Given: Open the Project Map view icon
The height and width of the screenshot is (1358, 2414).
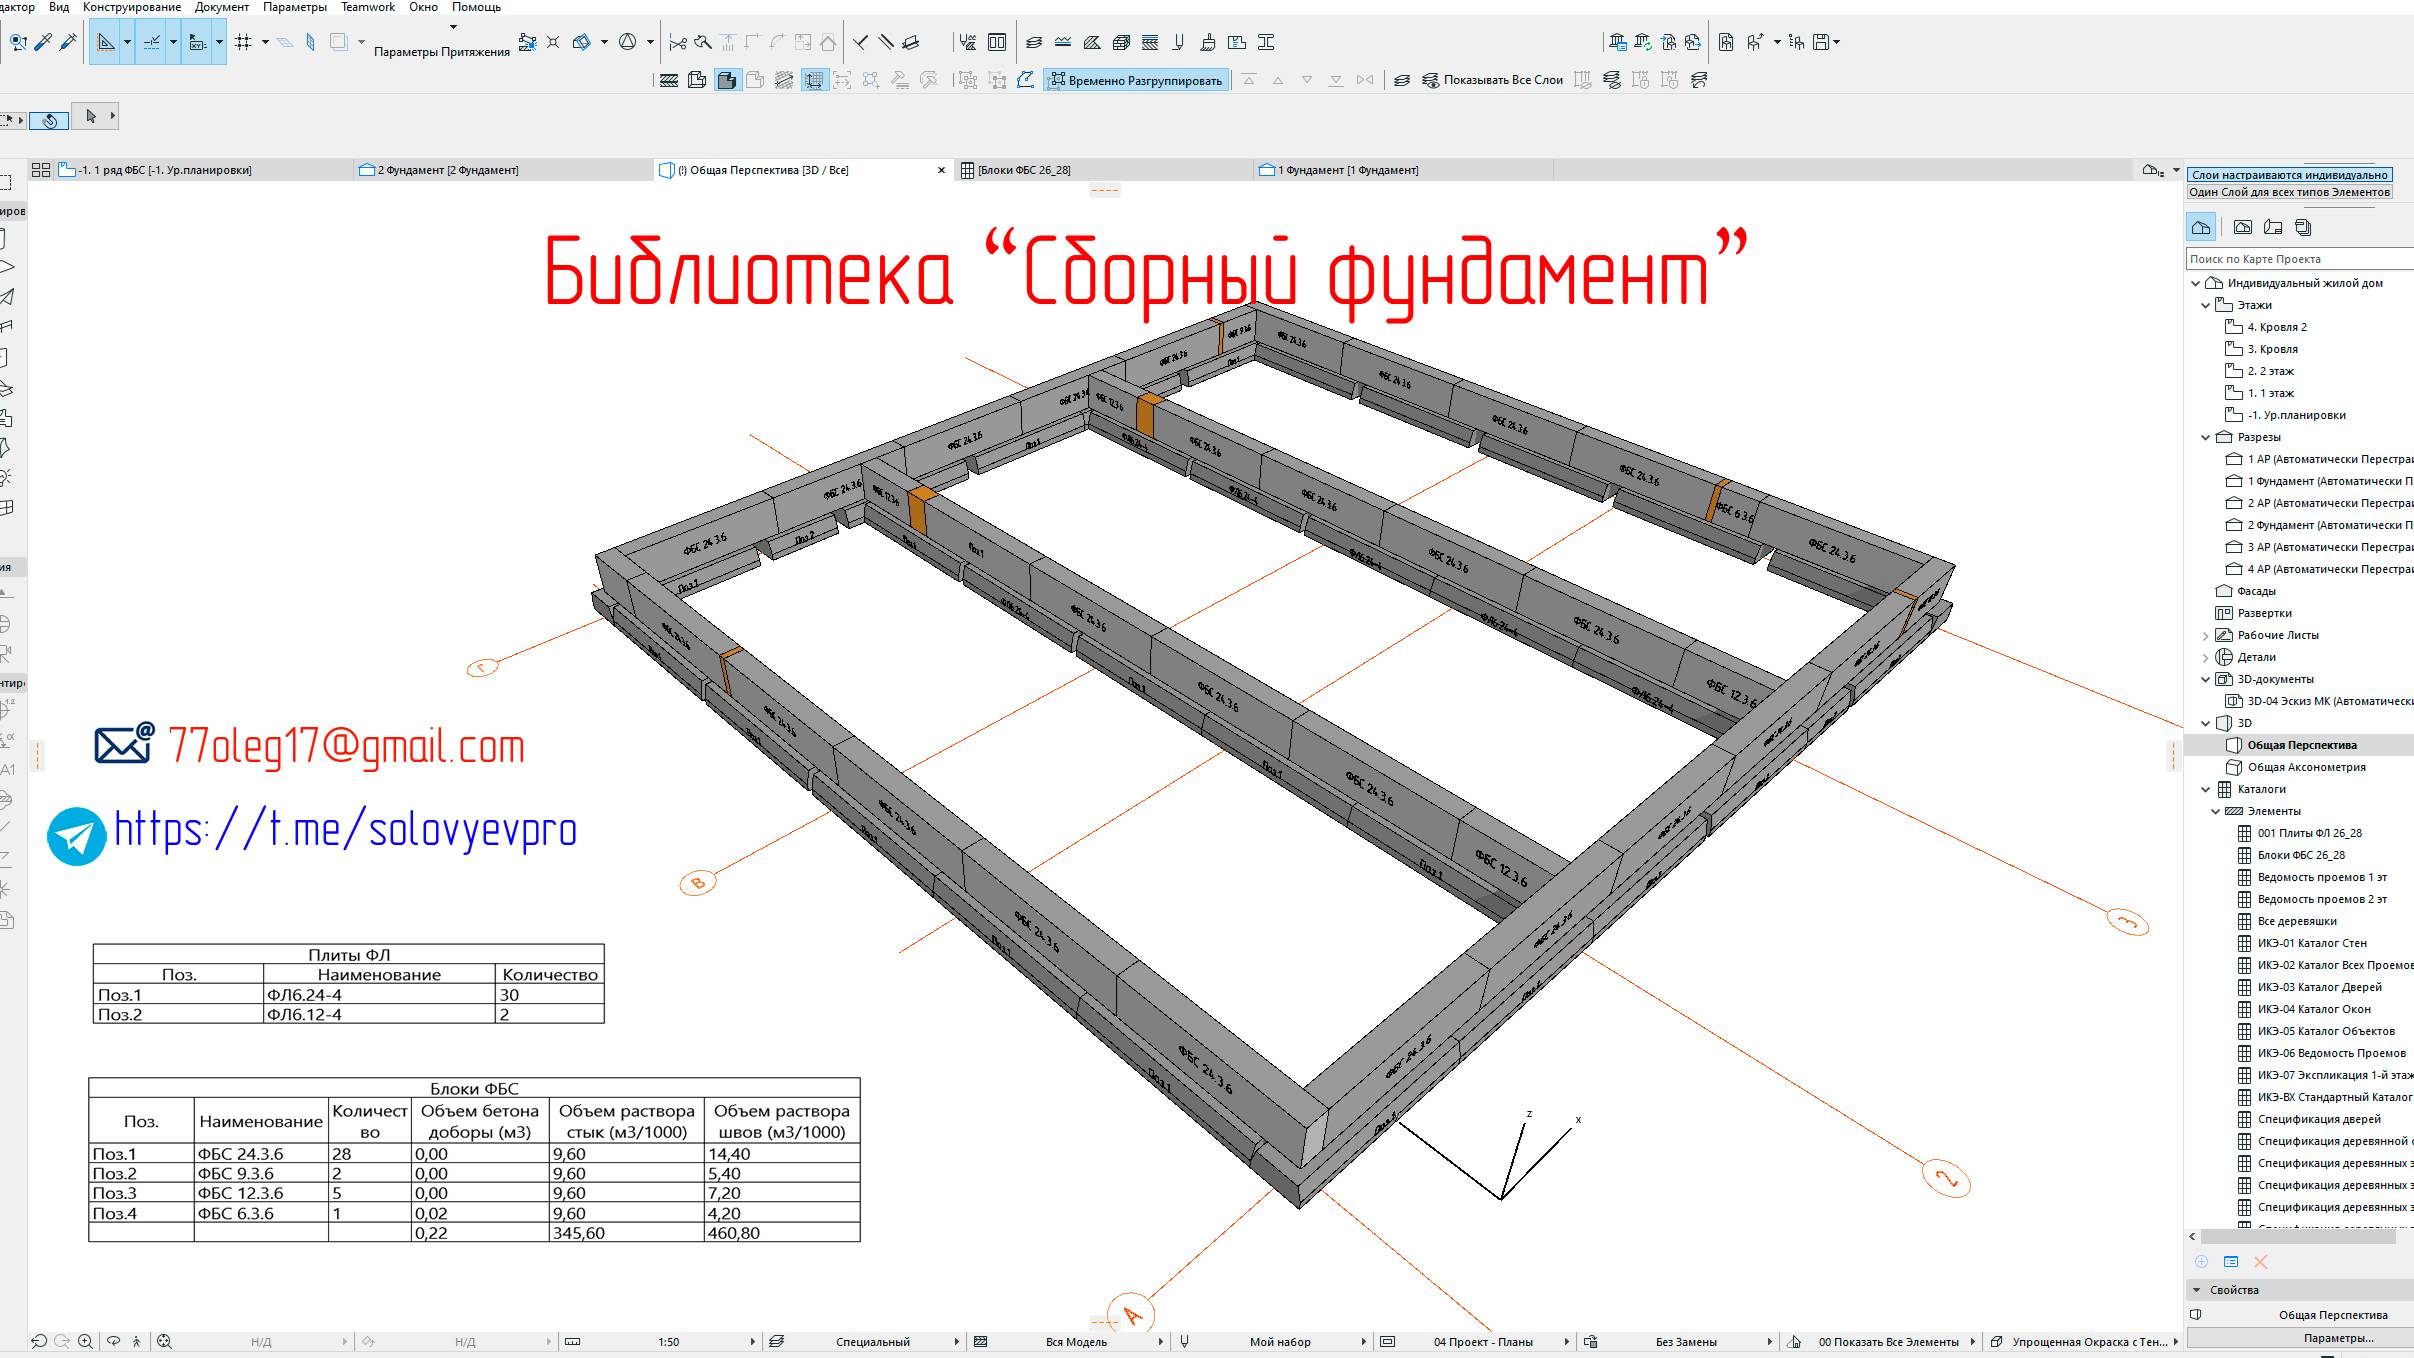Looking at the screenshot, I should pyautogui.click(x=2201, y=228).
